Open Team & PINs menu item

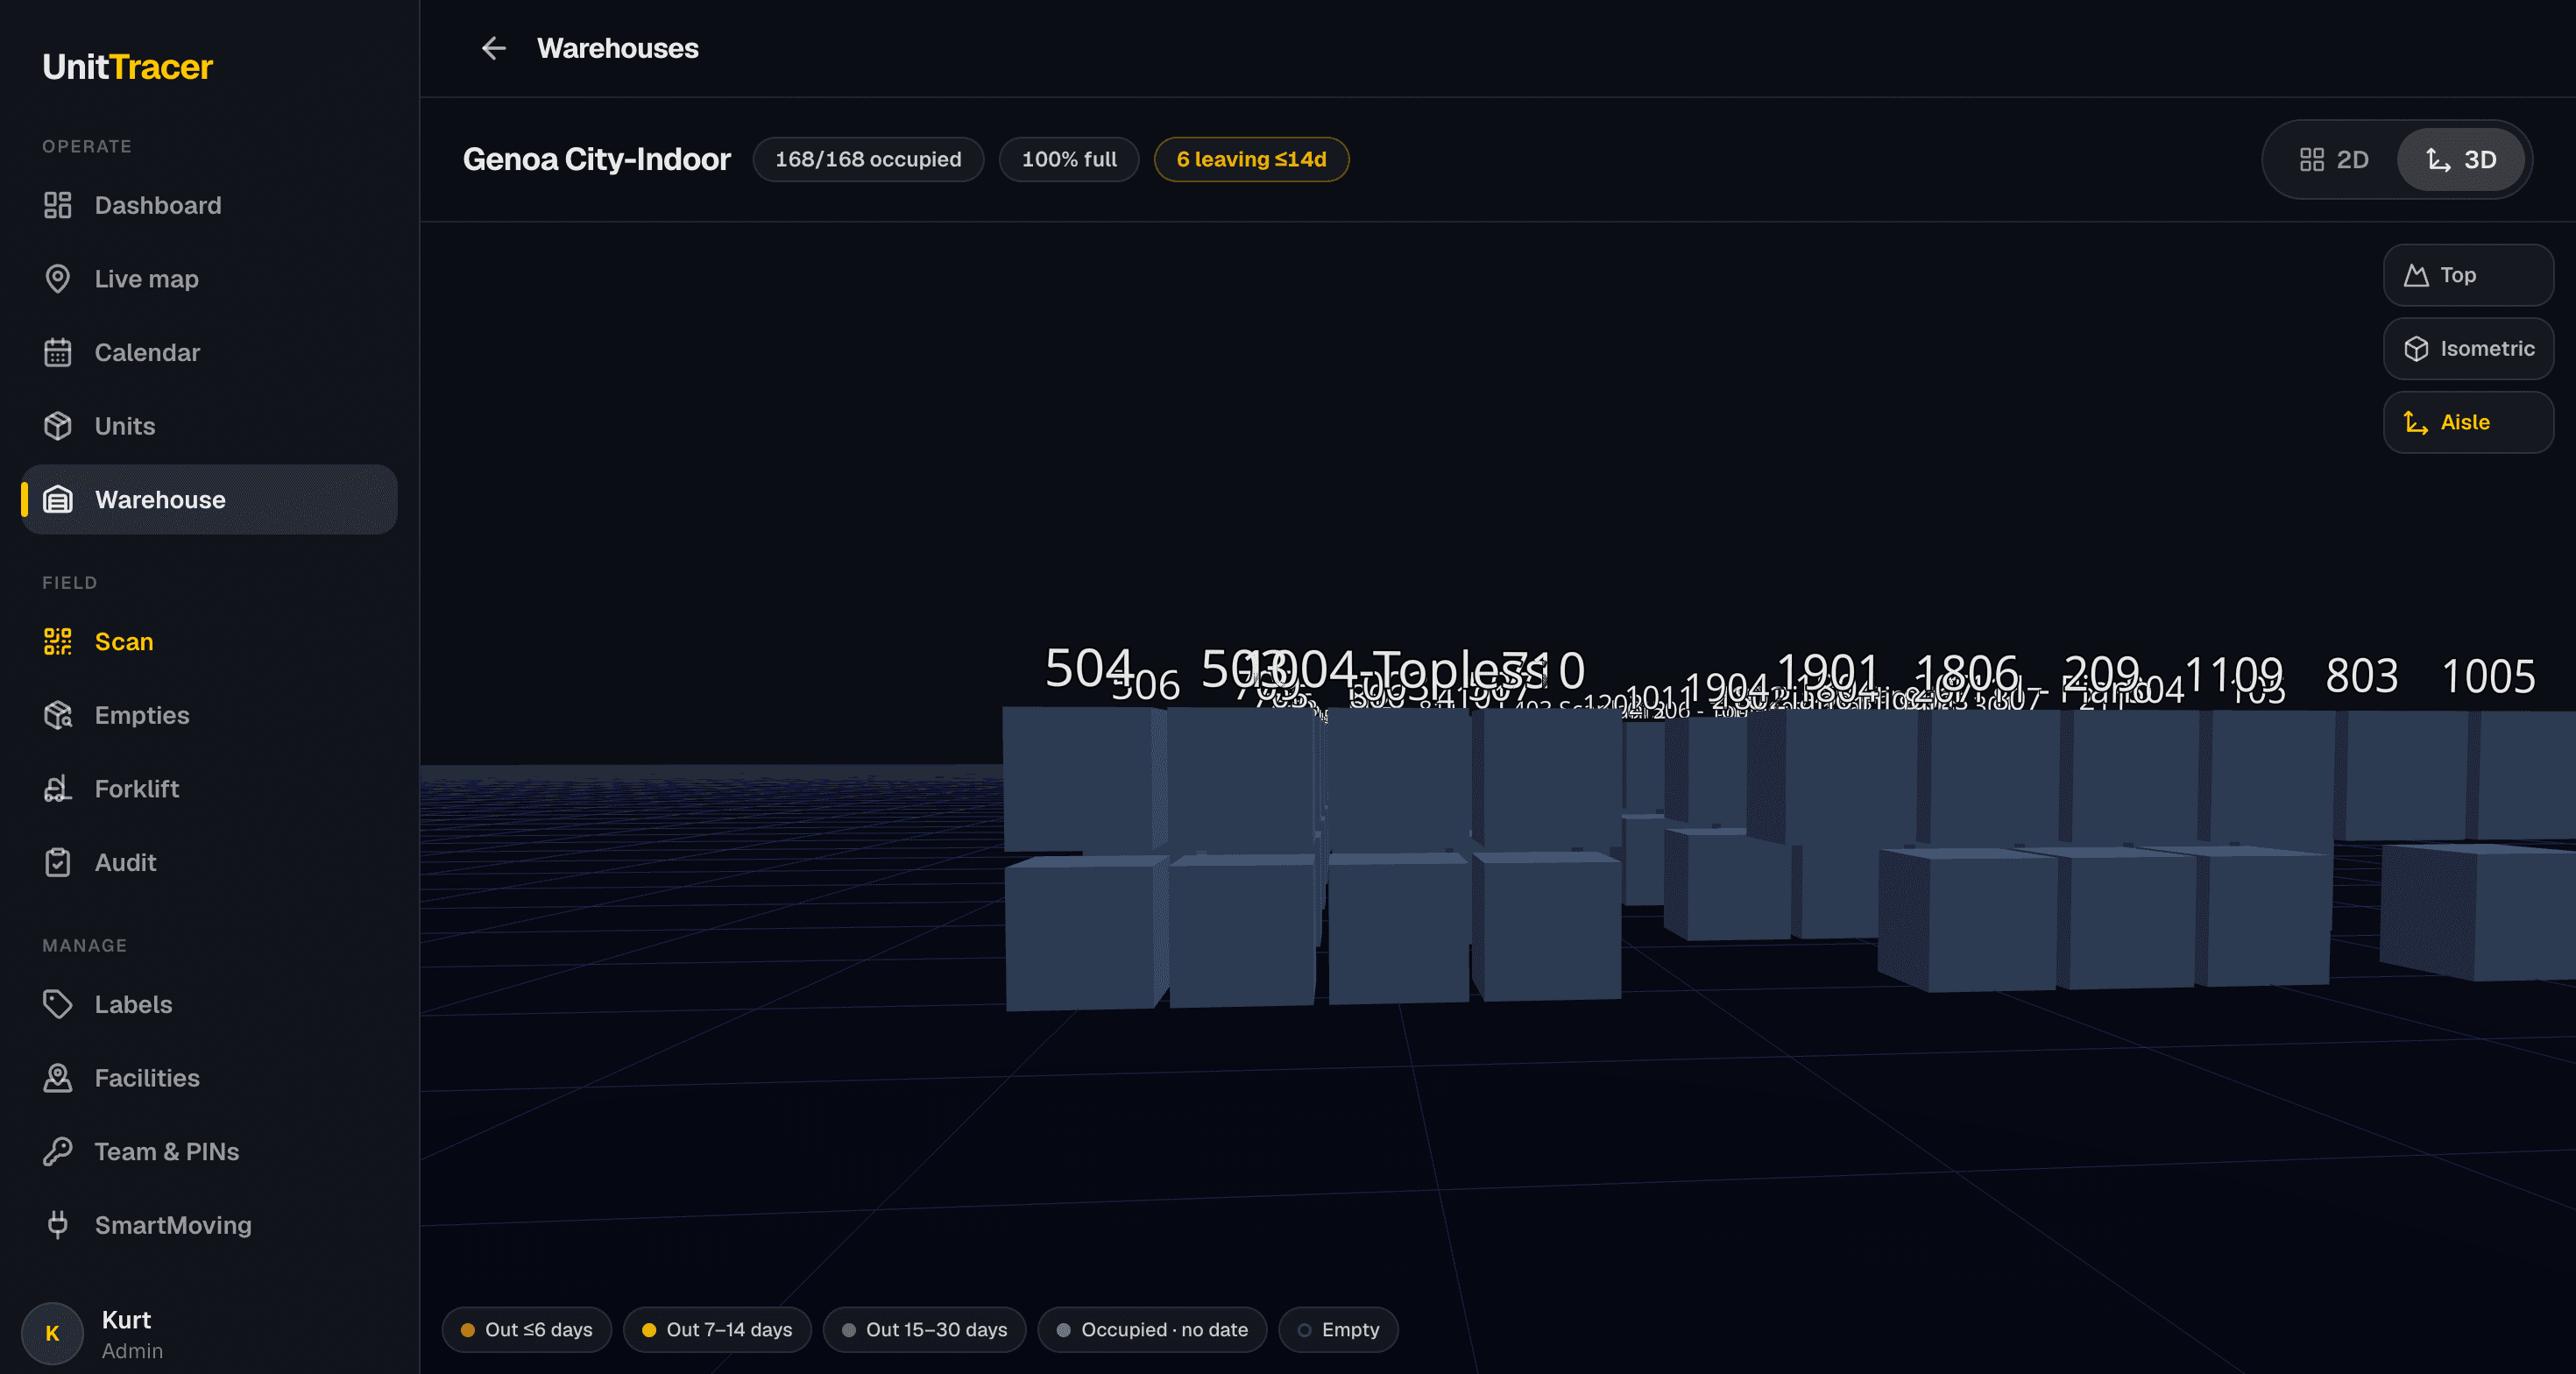[209, 1151]
